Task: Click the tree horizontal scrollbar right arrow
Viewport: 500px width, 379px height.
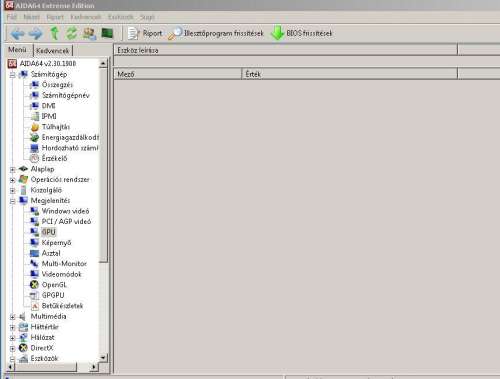Action: tap(94, 367)
